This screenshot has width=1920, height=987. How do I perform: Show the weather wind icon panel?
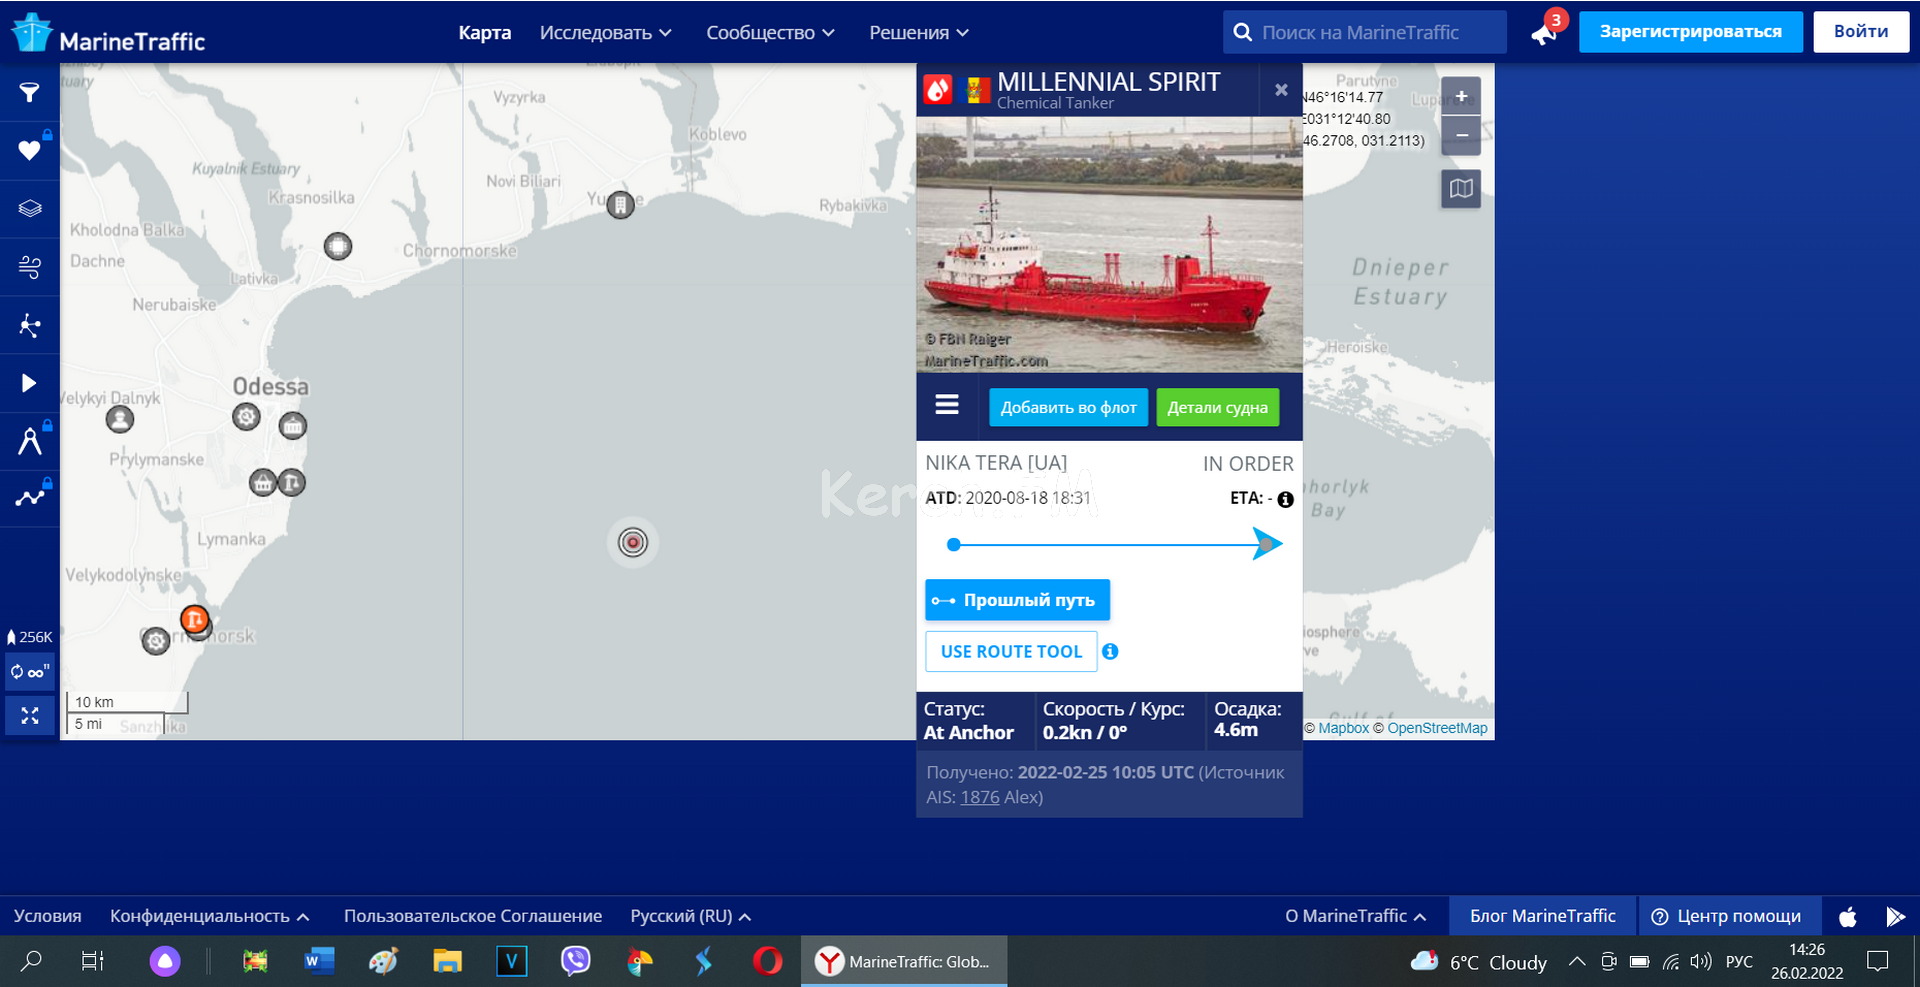pos(29,267)
